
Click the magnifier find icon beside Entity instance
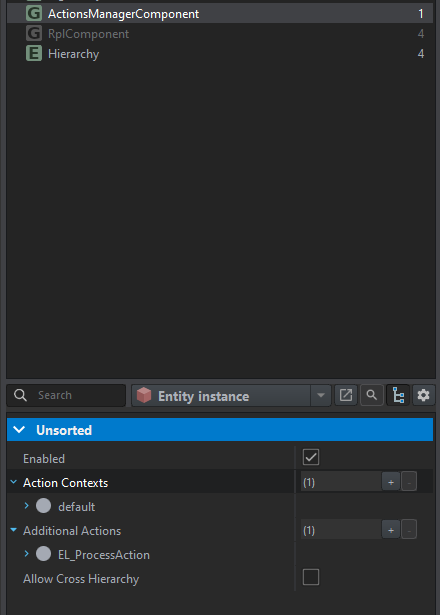[371, 395]
